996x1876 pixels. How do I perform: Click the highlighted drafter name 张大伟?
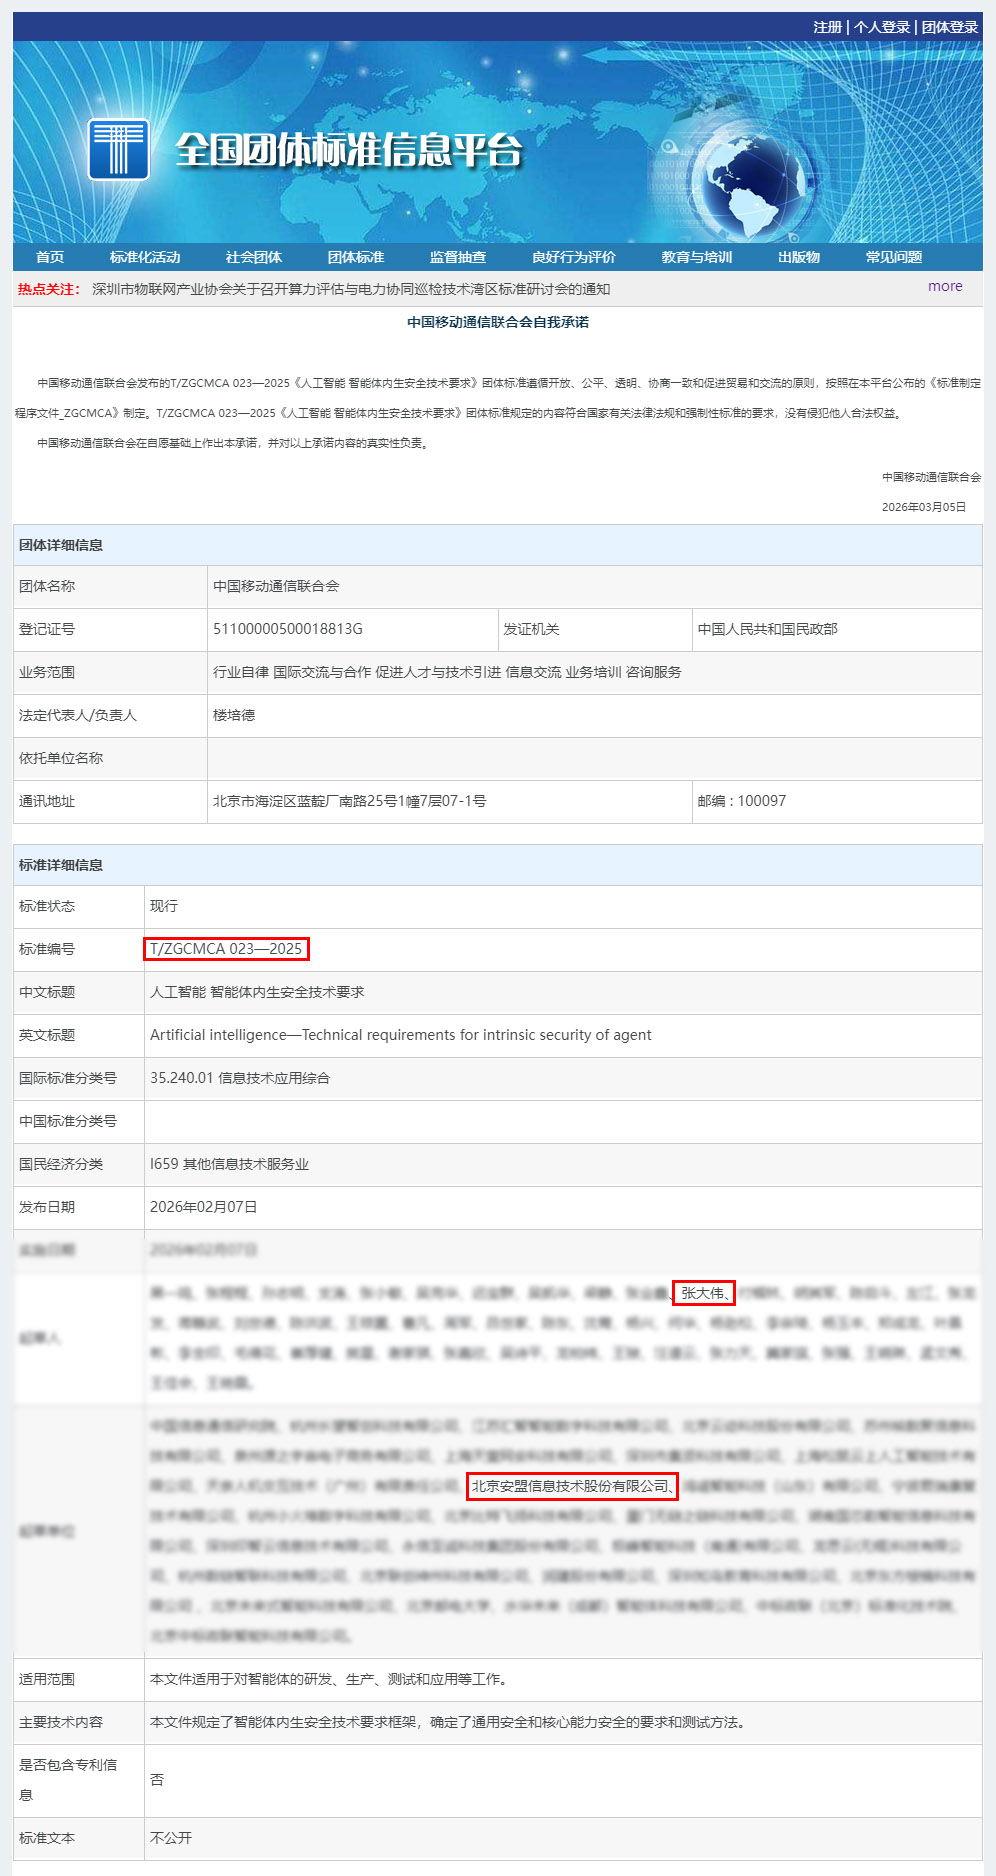[x=703, y=1293]
